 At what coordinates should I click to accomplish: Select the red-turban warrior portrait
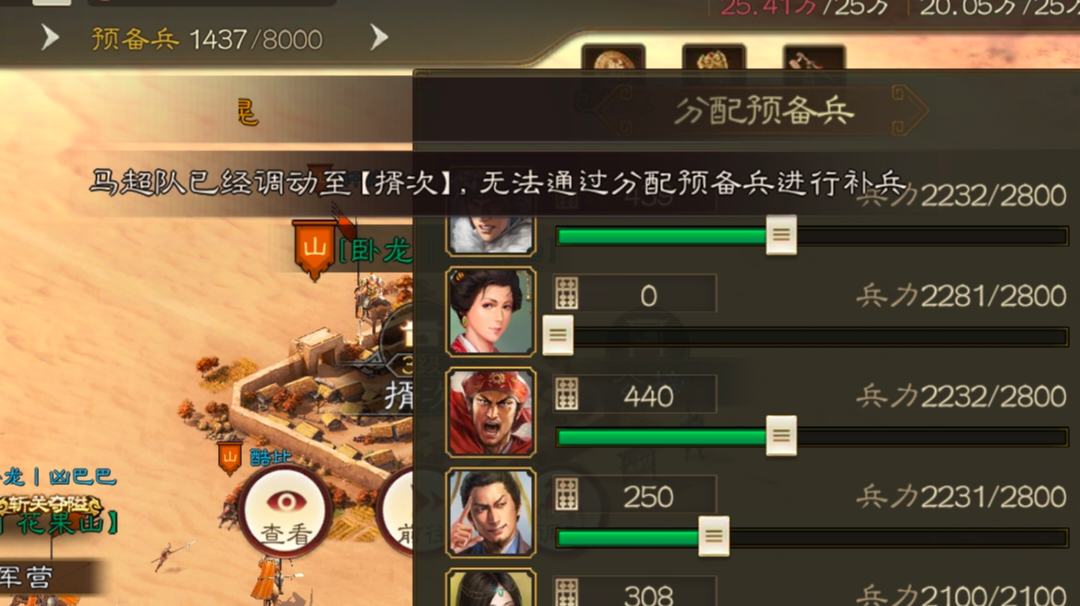pos(490,412)
